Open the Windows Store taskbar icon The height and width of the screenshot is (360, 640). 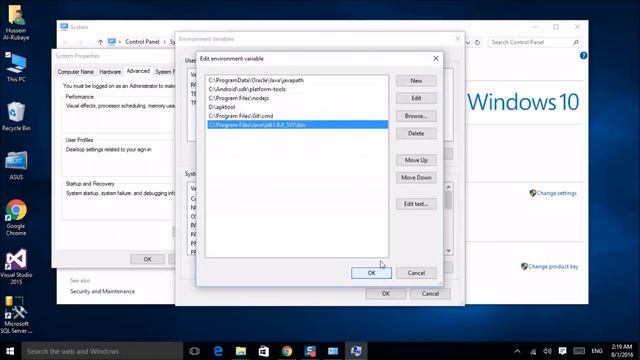(264, 351)
